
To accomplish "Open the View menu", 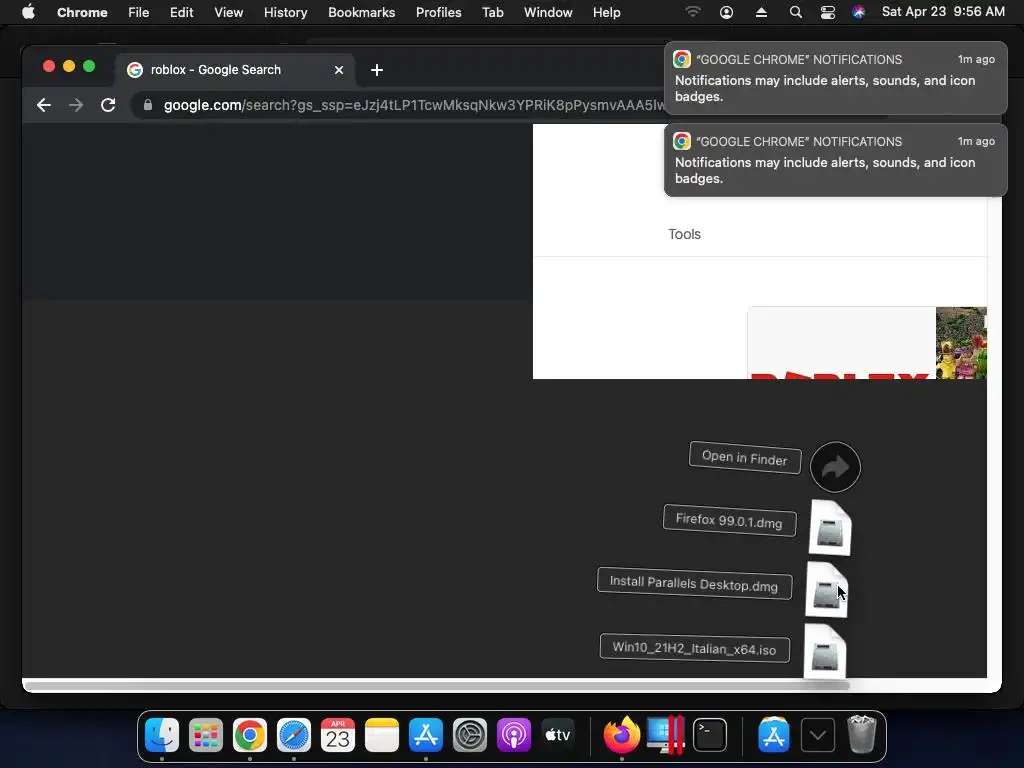I will [229, 12].
